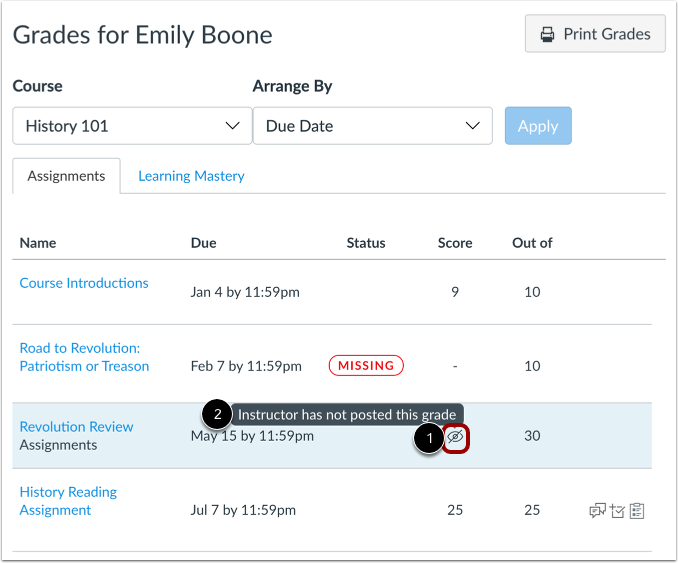Click the Status column header
The width and height of the screenshot is (678, 563).
pyautogui.click(x=366, y=243)
